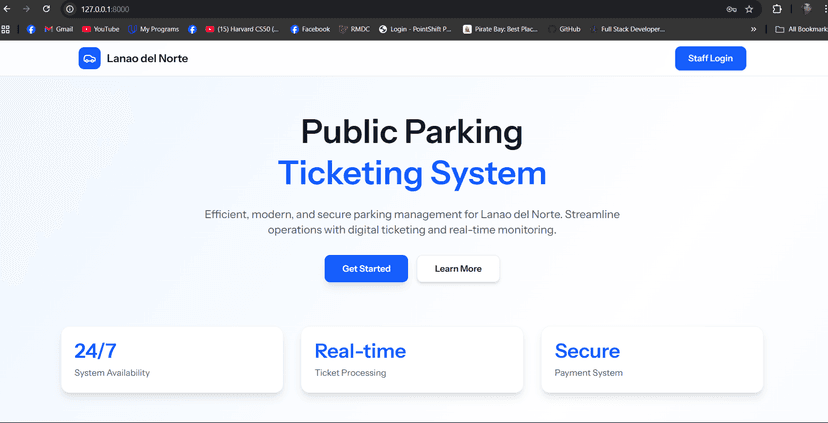
Task: Expand hidden bookmarks with the double chevron
Action: [754, 30]
